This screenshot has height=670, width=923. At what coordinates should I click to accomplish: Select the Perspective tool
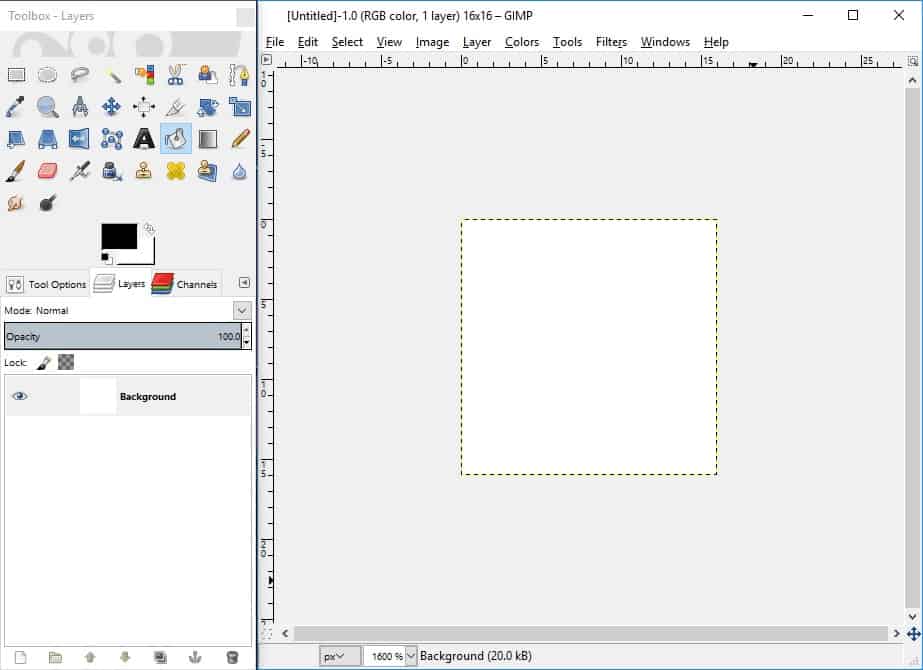(48, 139)
